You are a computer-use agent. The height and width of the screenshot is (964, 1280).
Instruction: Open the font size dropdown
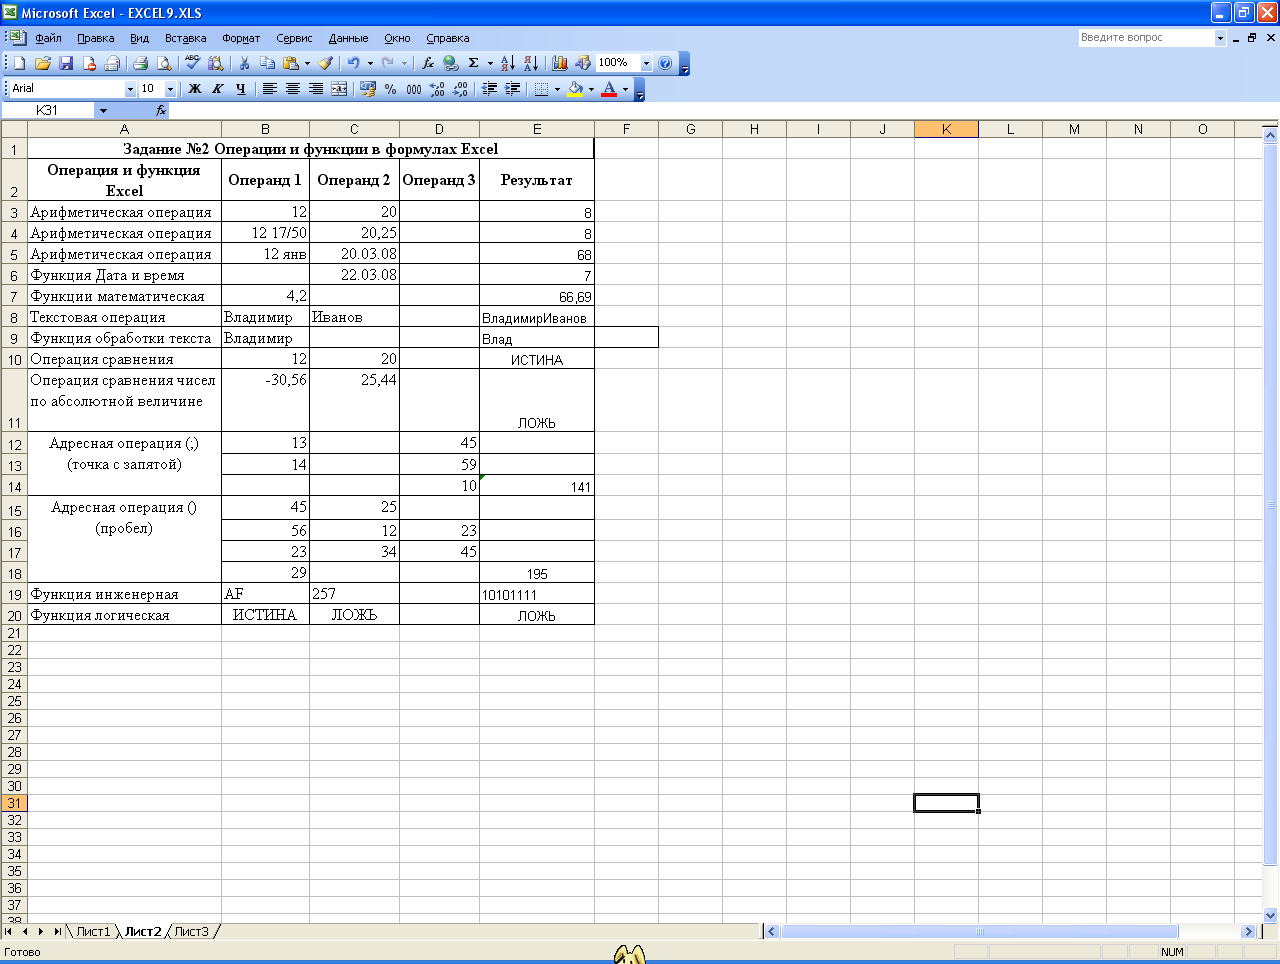tap(170, 89)
